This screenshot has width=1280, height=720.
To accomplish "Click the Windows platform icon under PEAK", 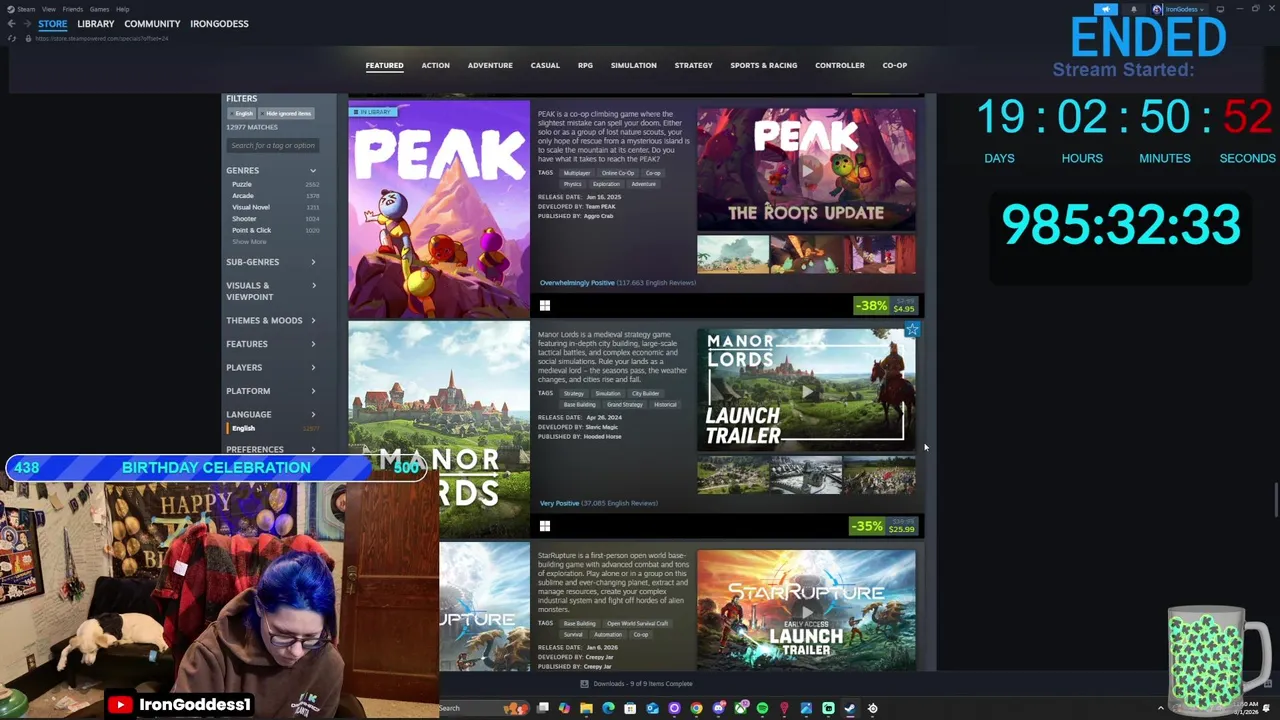I will click(545, 306).
